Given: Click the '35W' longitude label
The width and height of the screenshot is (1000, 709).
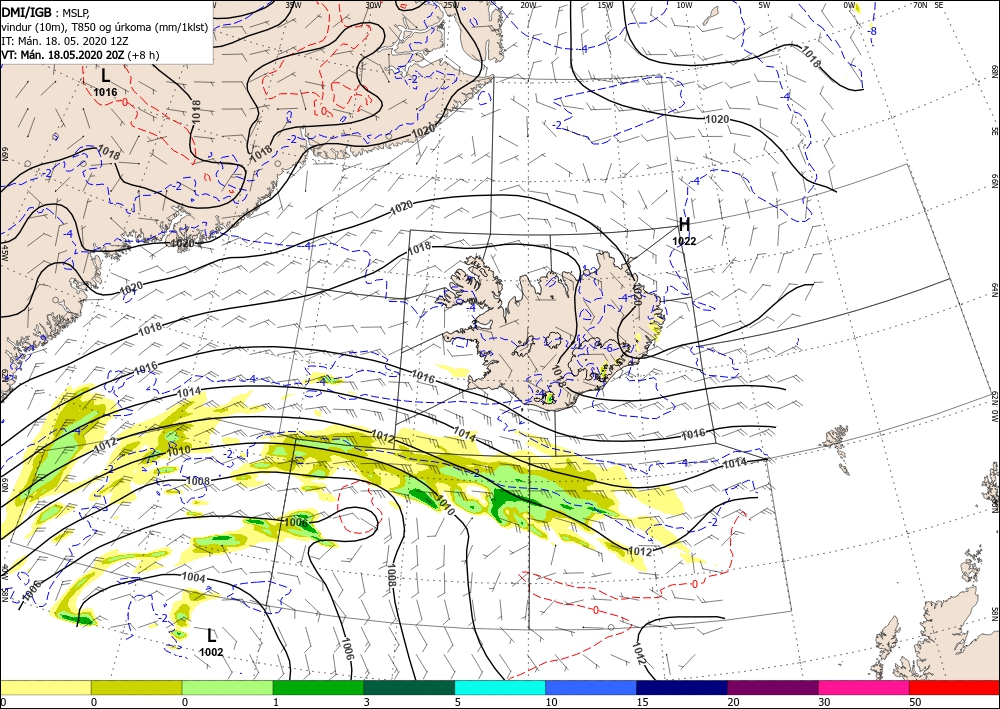Looking at the screenshot, I should click(x=293, y=5).
